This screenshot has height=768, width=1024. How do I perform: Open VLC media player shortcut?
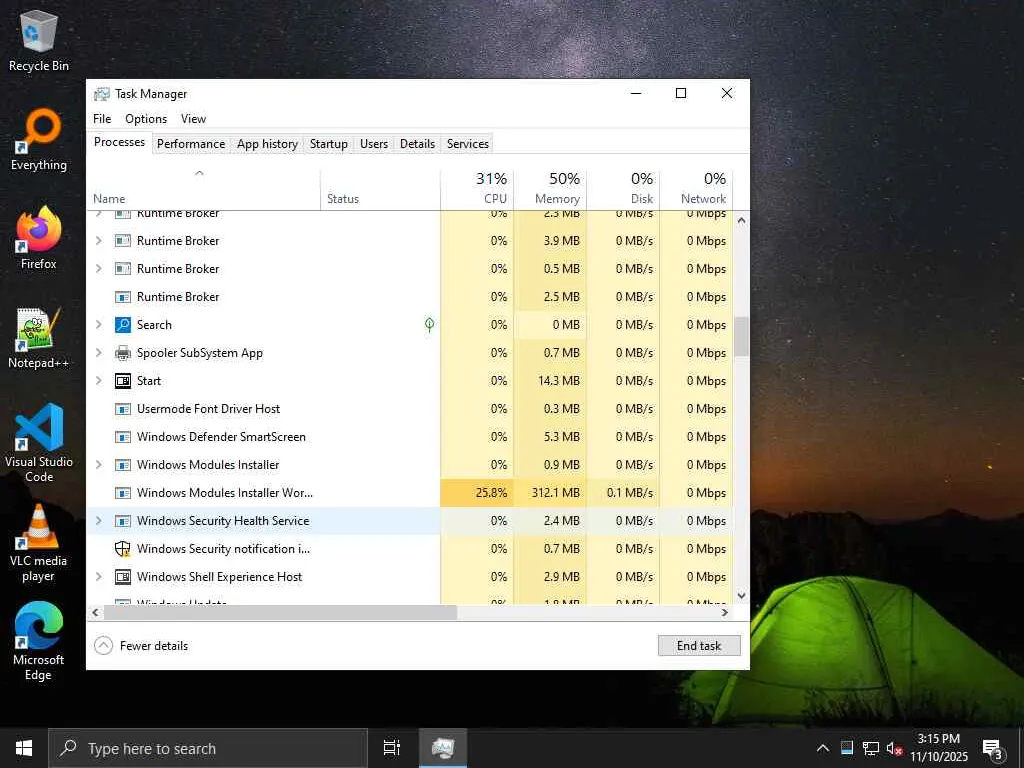tap(39, 543)
